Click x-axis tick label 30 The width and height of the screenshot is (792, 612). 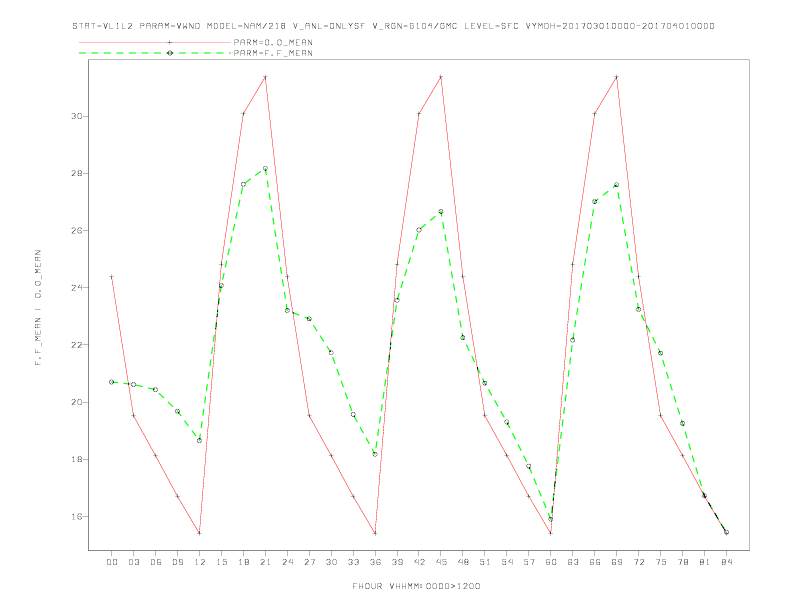[331, 562]
